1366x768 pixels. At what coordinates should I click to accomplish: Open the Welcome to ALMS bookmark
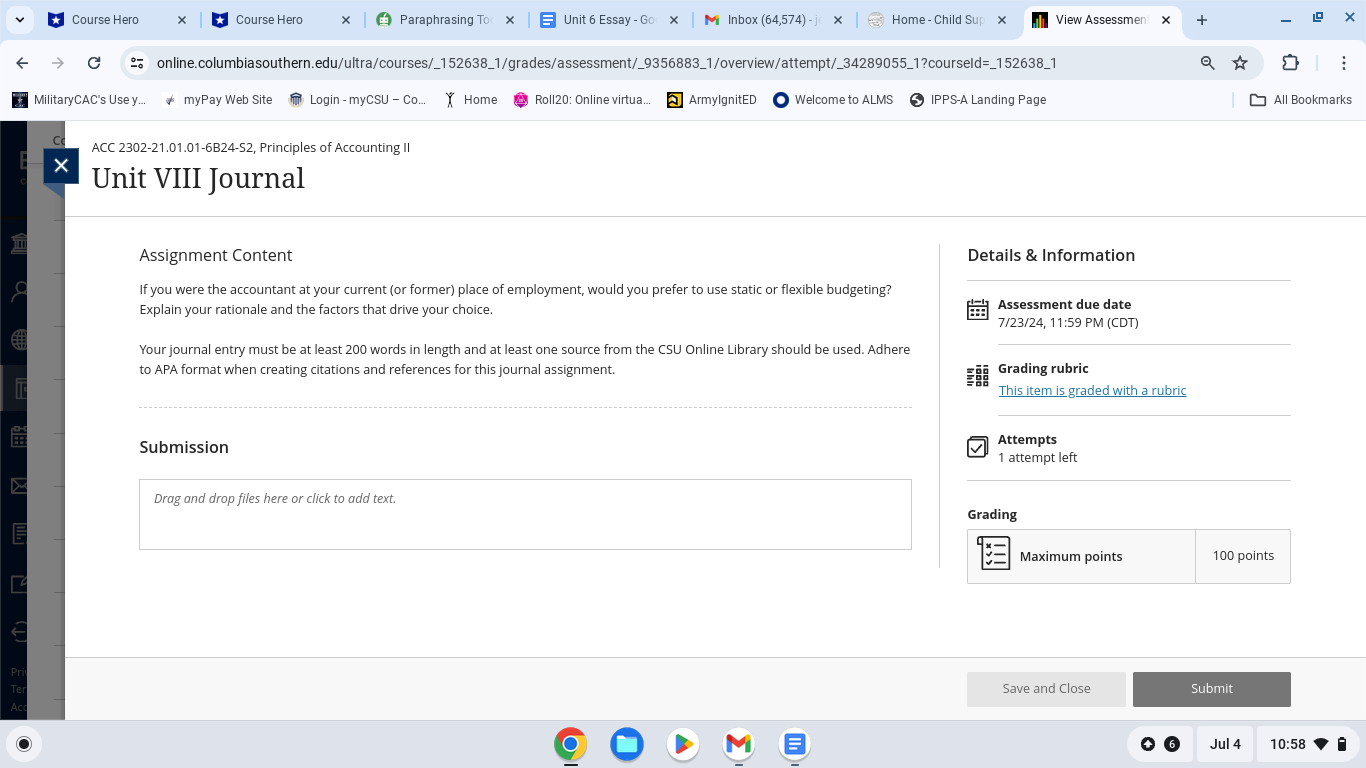[x=833, y=100]
